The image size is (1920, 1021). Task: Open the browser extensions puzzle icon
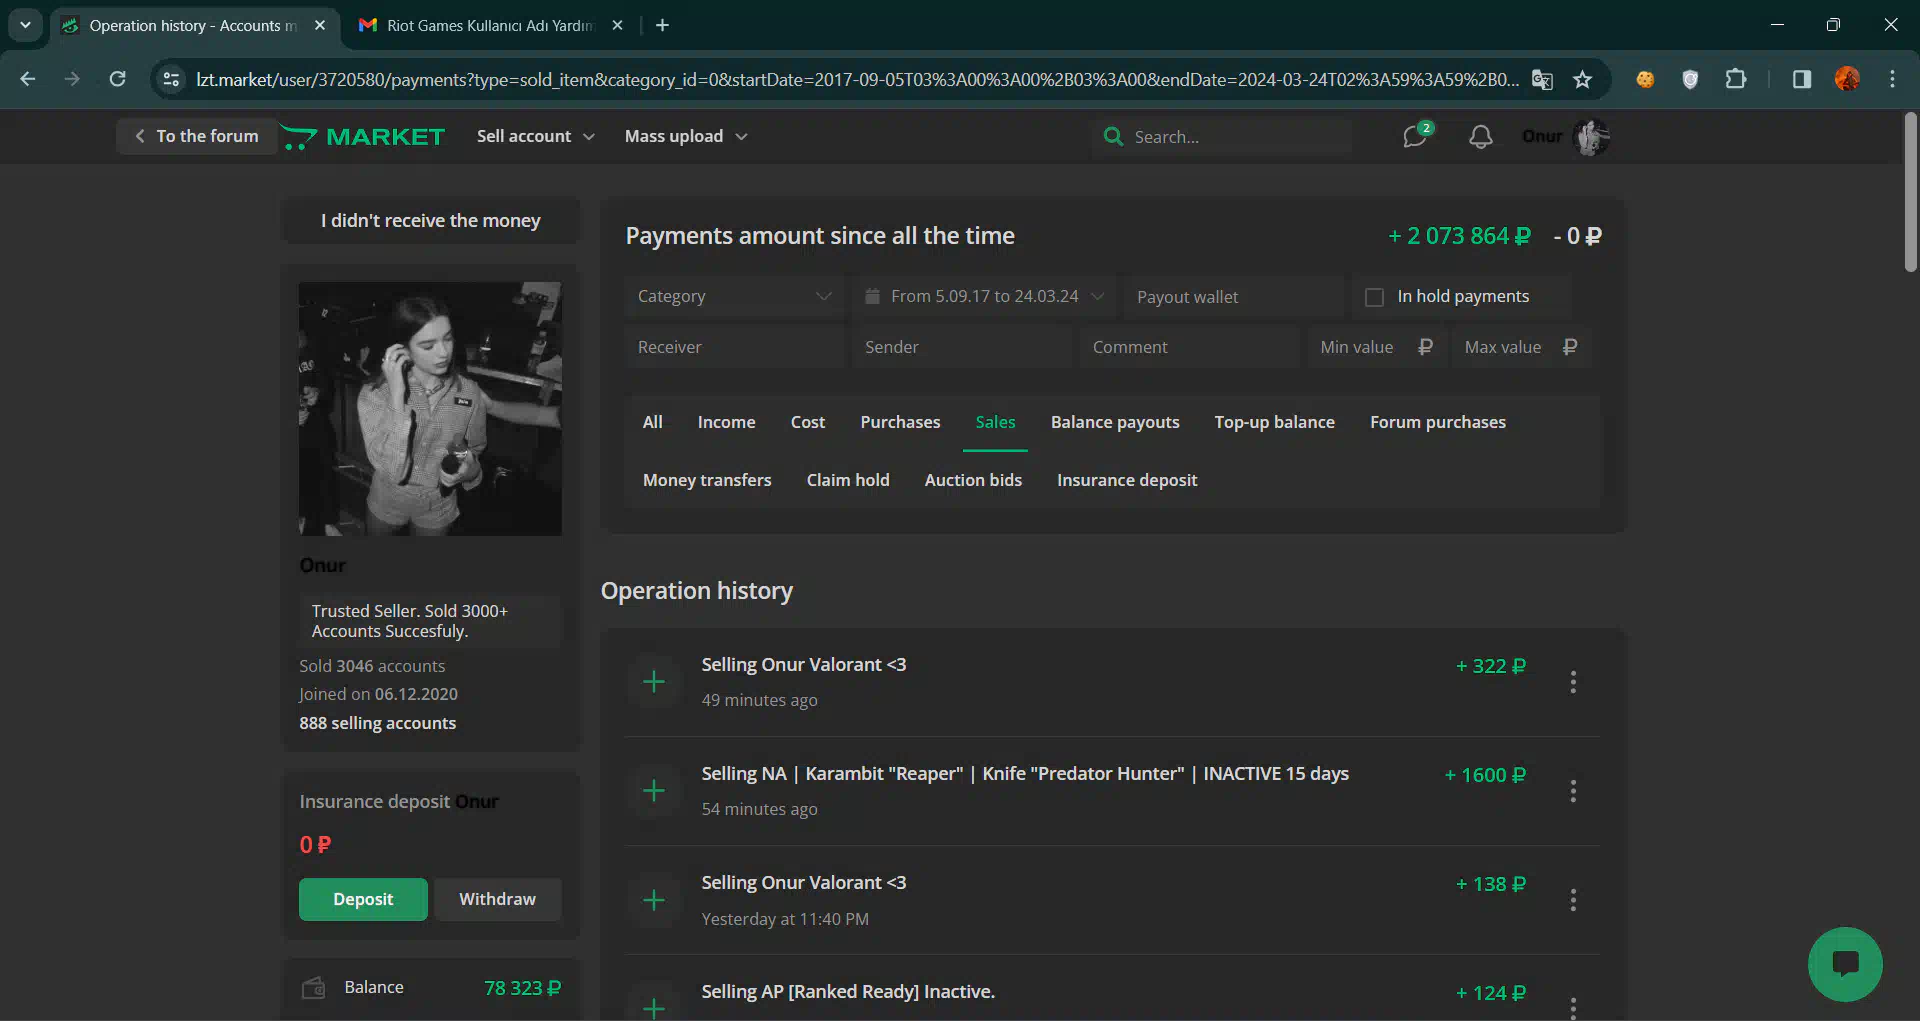pos(1736,79)
